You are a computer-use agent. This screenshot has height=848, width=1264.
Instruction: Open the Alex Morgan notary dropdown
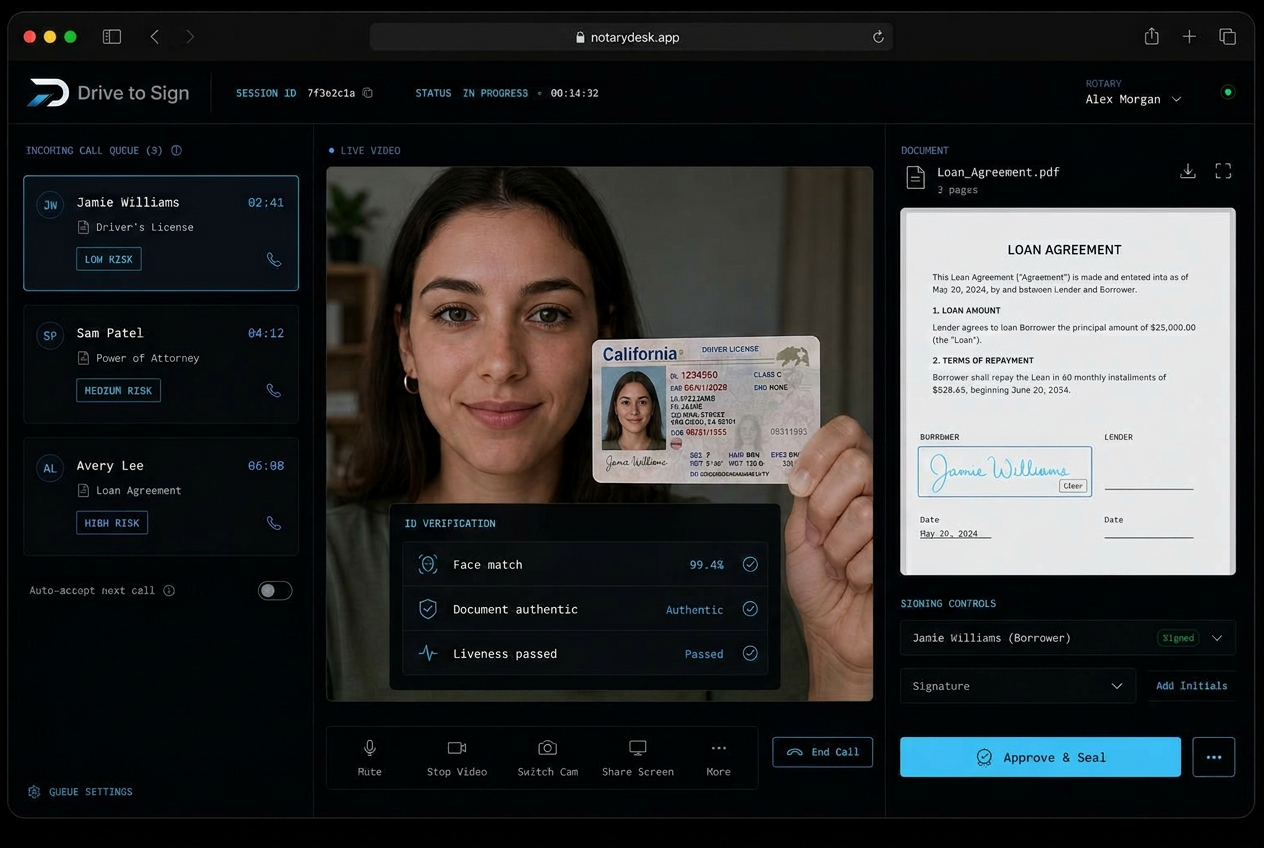pos(1133,99)
